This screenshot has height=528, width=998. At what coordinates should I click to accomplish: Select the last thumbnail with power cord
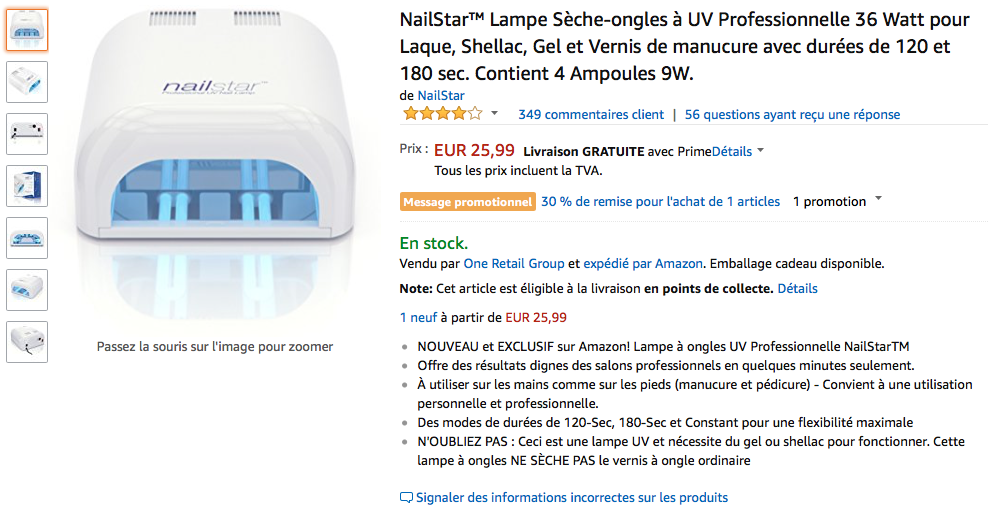coord(27,342)
